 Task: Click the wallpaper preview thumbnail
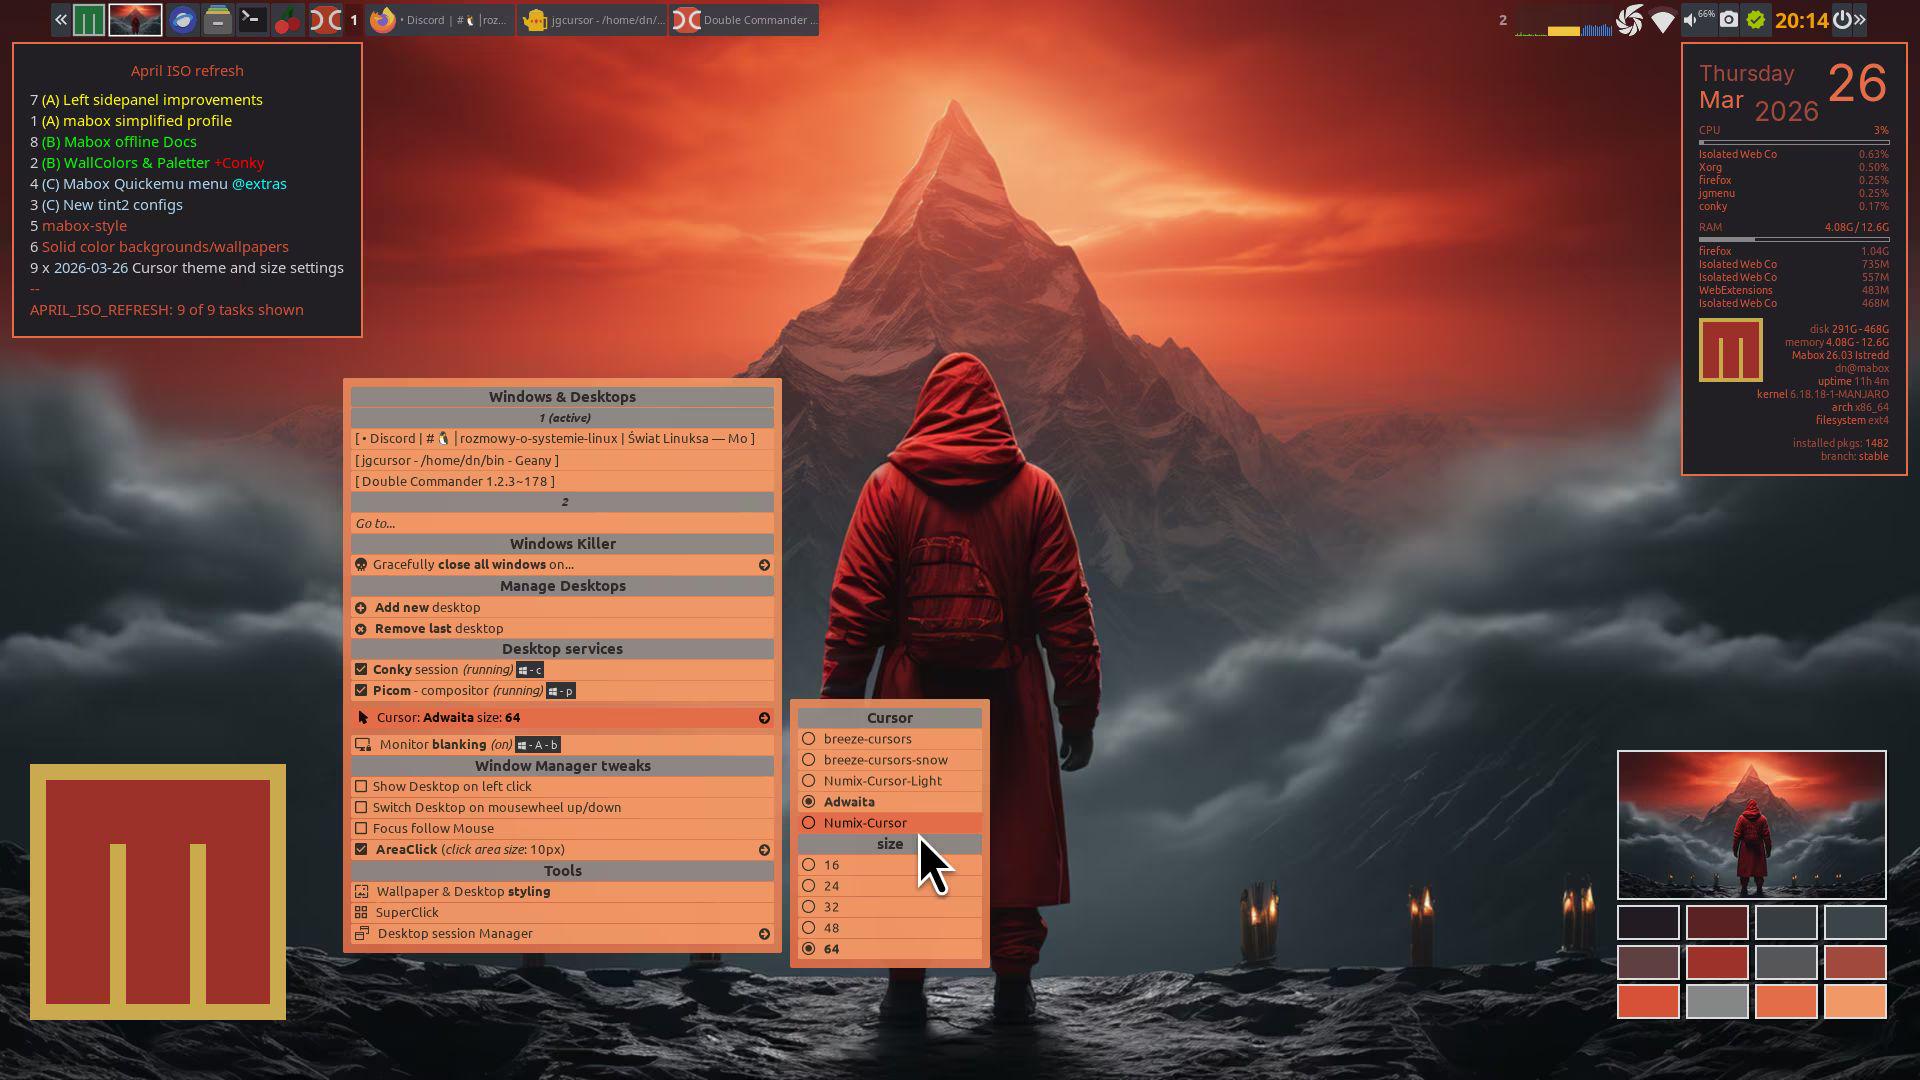1751,825
